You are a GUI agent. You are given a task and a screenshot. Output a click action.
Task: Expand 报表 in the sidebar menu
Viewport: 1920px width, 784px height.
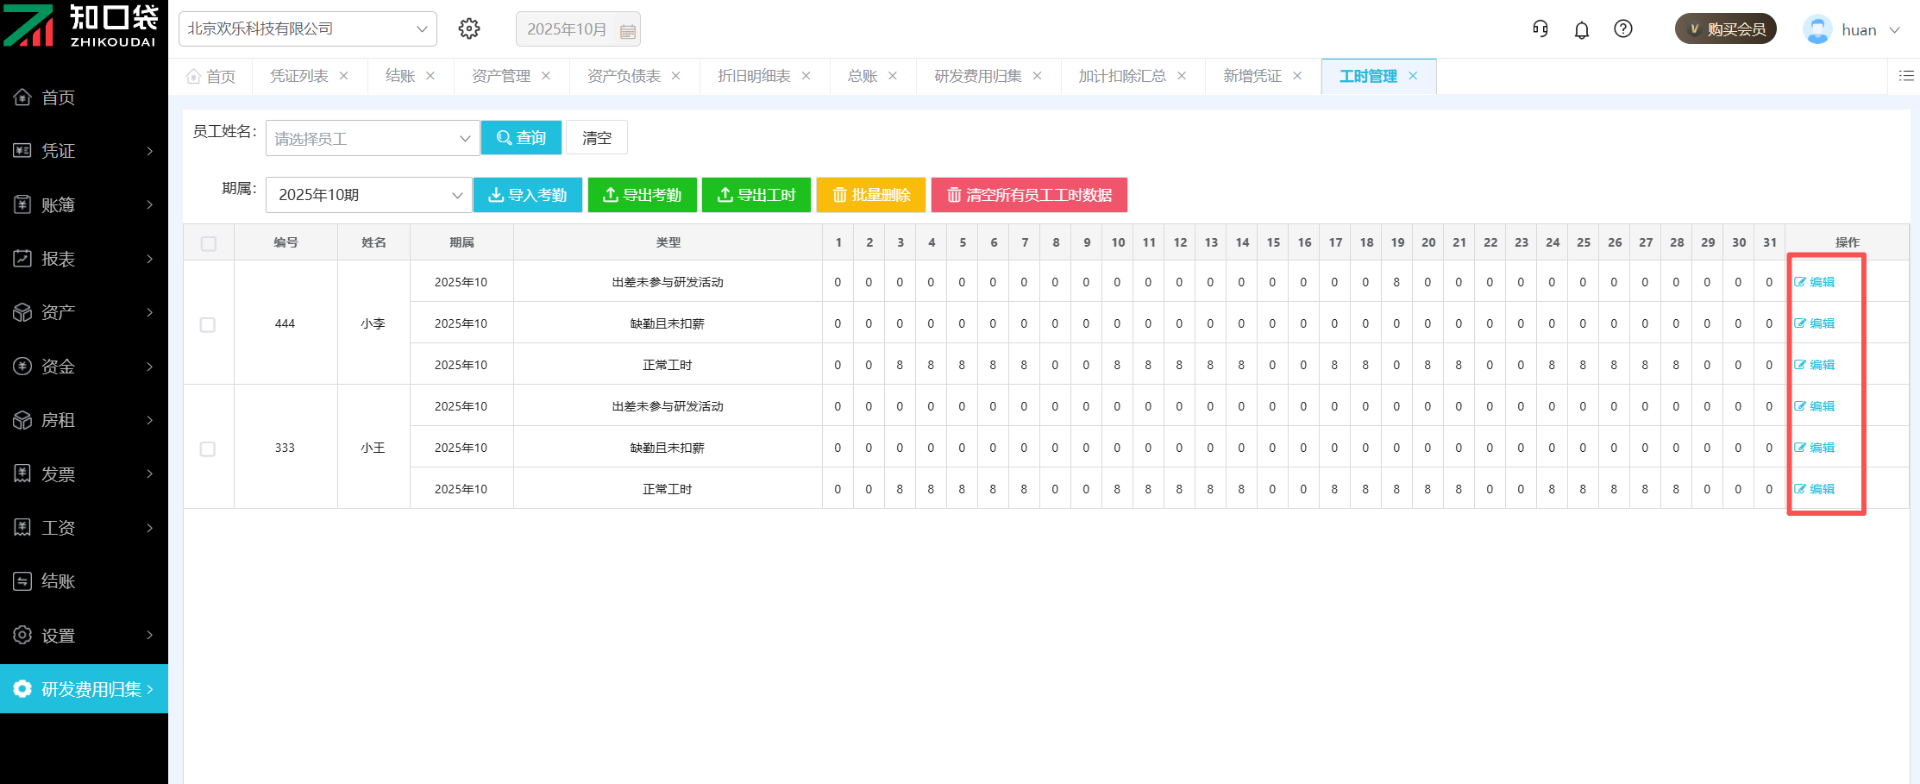coord(84,259)
